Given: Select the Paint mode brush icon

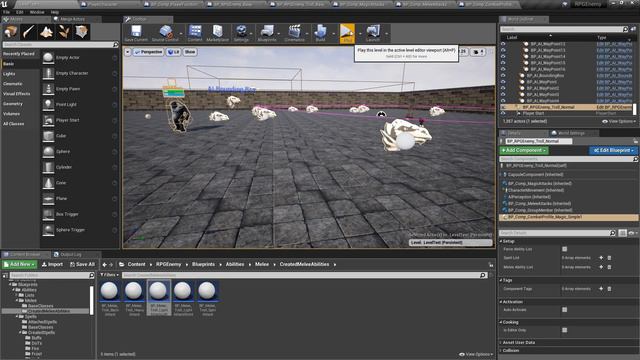Looking at the screenshot, I should [29, 32].
